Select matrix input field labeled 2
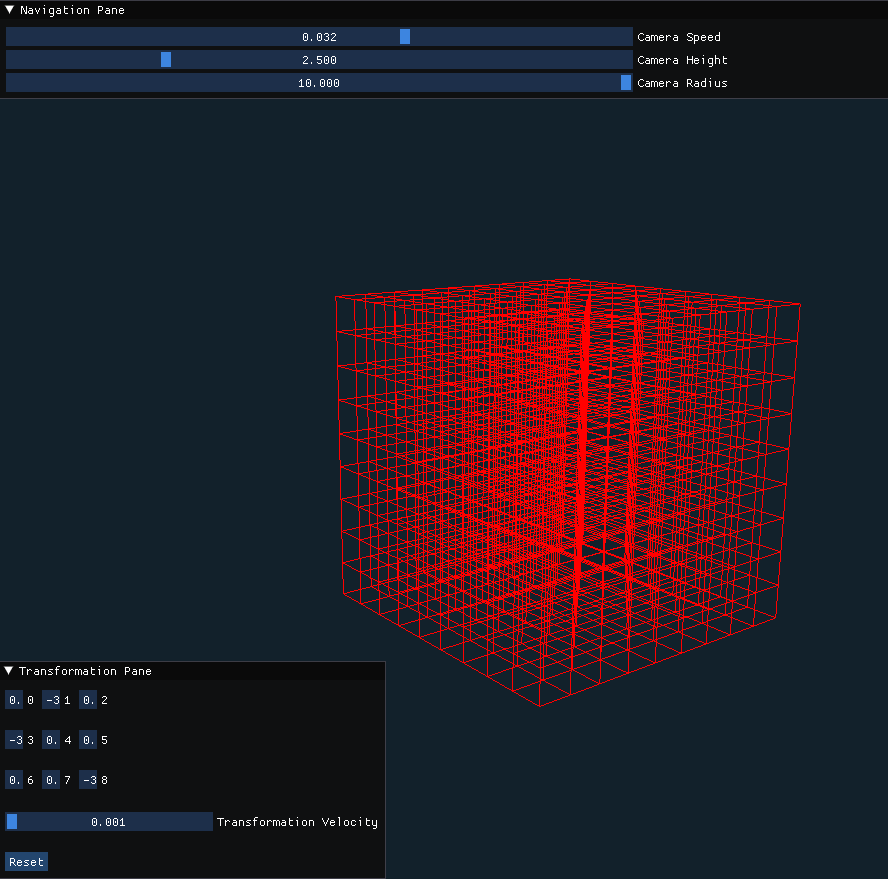 tap(88, 700)
